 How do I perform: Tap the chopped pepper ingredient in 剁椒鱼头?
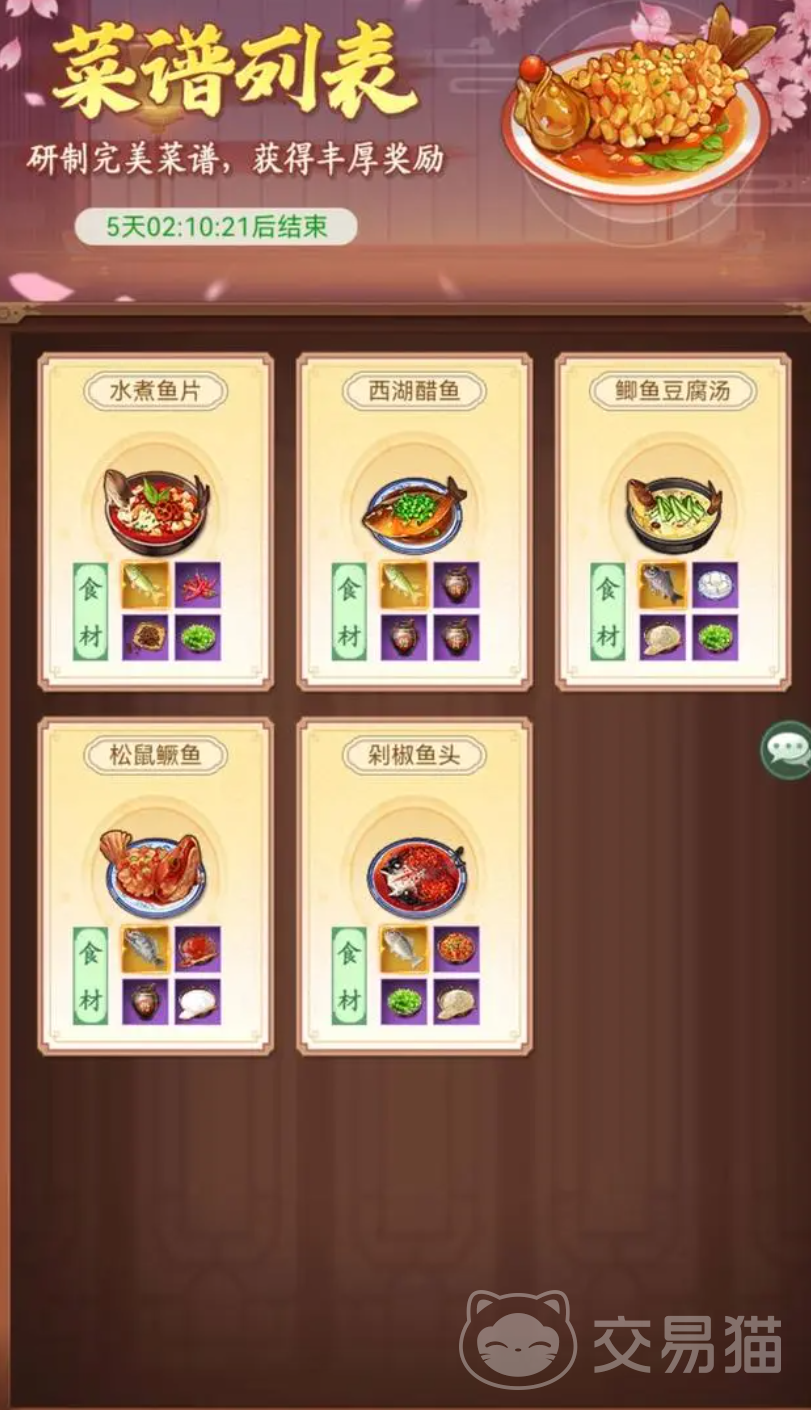(456, 950)
